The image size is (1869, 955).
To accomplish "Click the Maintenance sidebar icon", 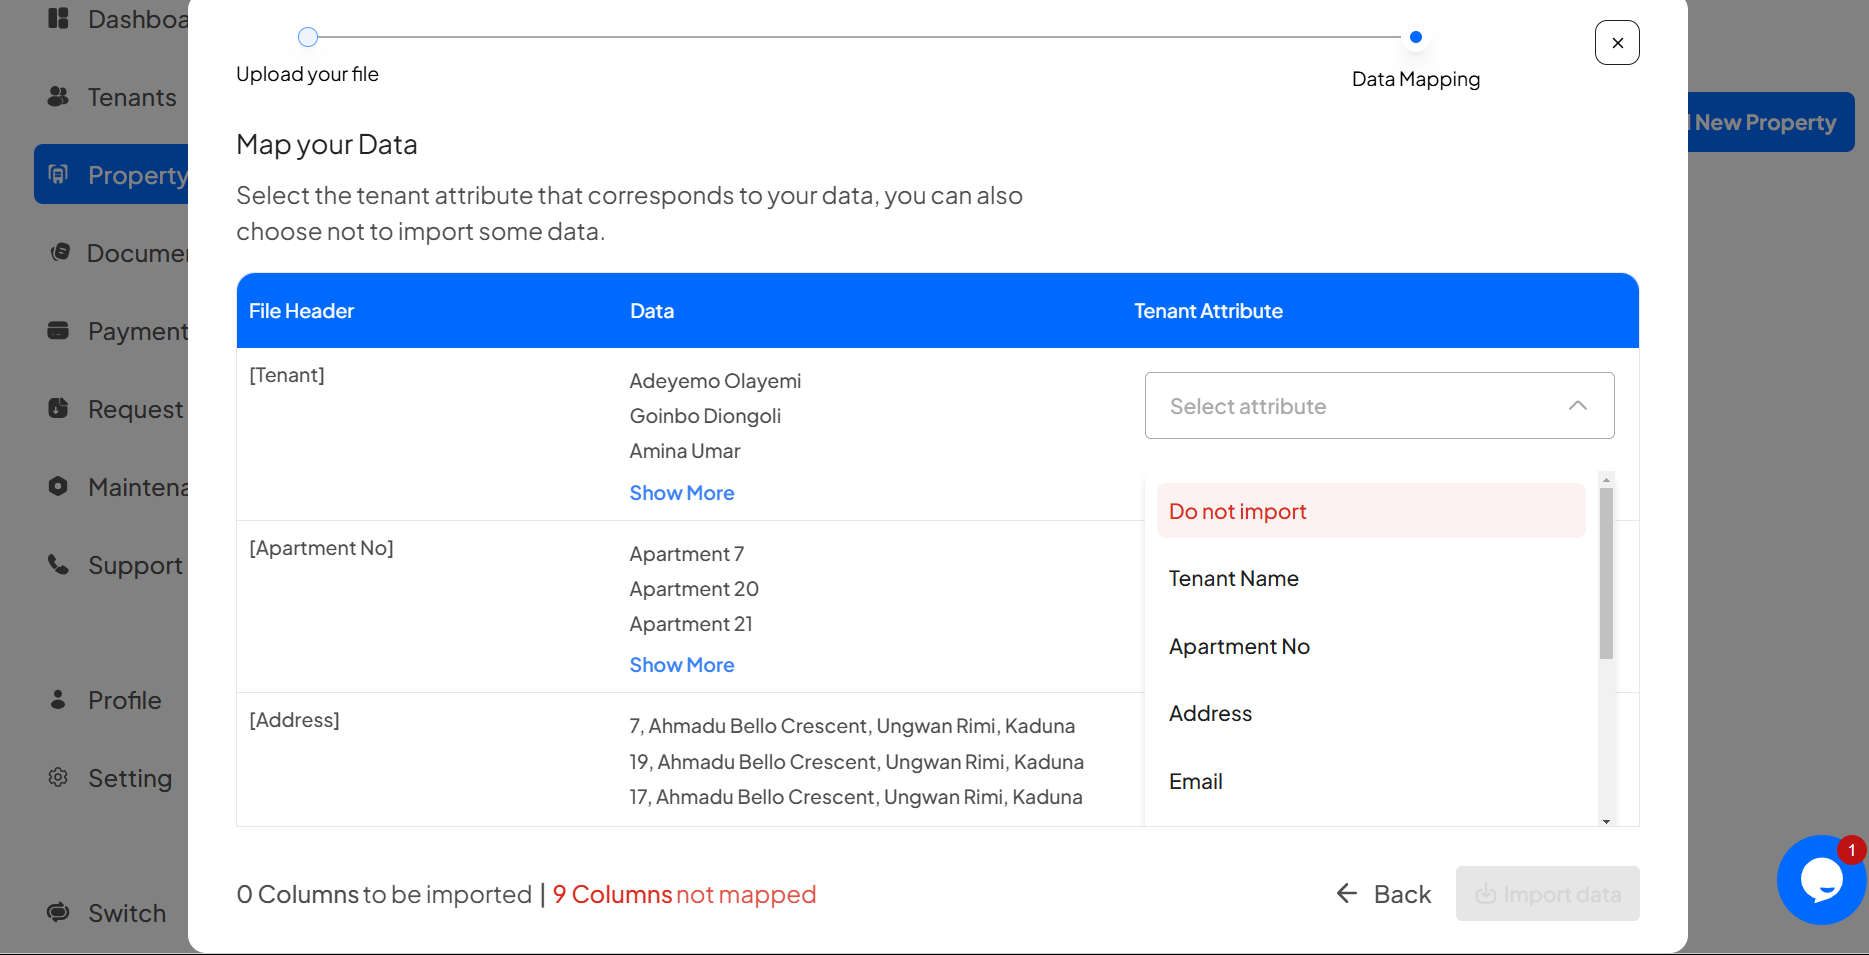I will point(58,487).
